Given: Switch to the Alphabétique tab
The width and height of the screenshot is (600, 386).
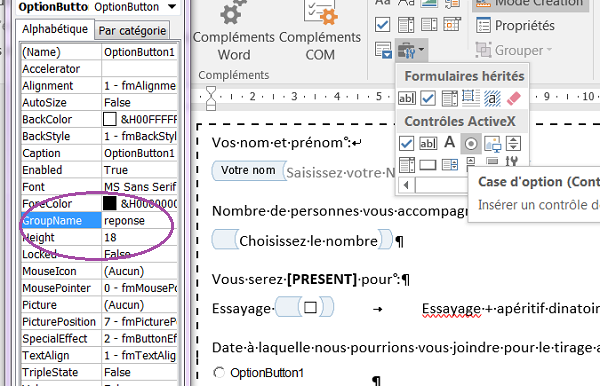Looking at the screenshot, I should click(x=55, y=29).
